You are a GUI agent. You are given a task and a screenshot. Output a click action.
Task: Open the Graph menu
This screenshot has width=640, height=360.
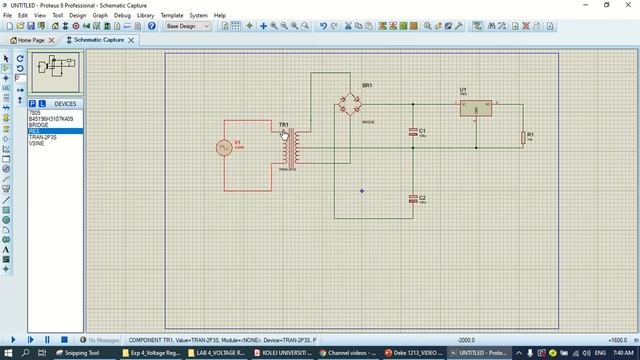100,16
